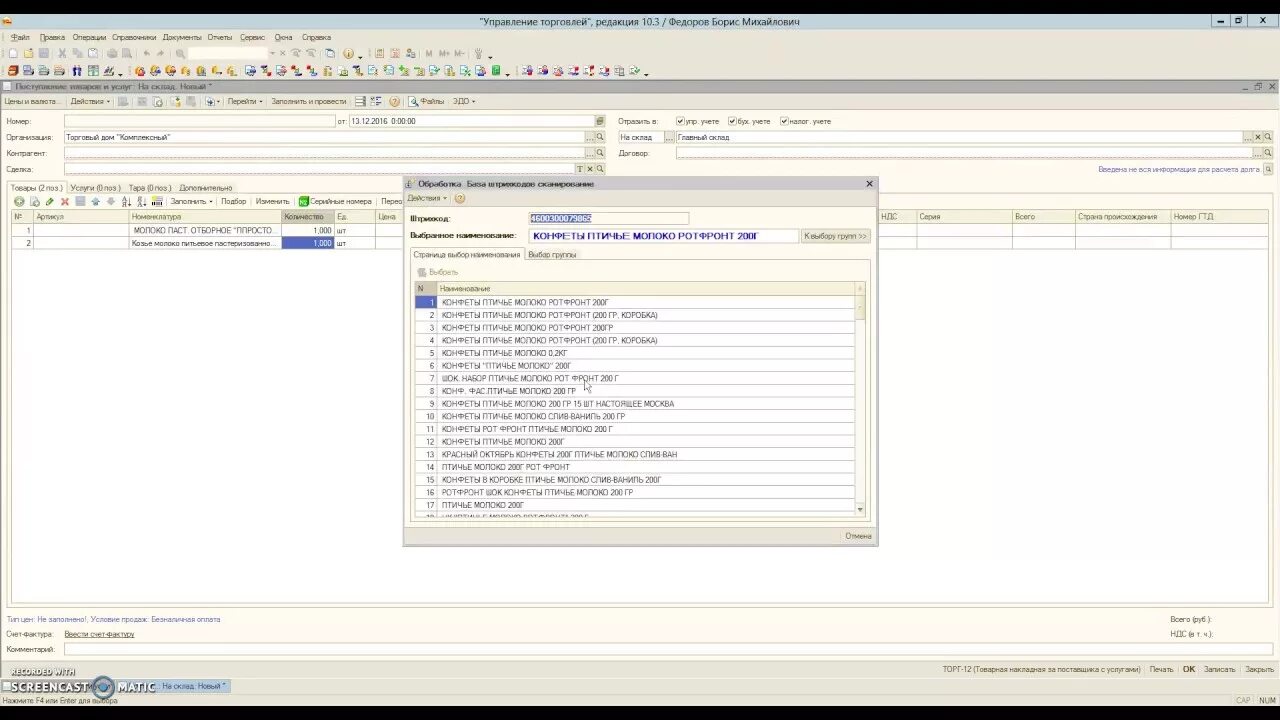
Task: Click help icon in goods receipt document toolbar
Action: [x=394, y=101]
